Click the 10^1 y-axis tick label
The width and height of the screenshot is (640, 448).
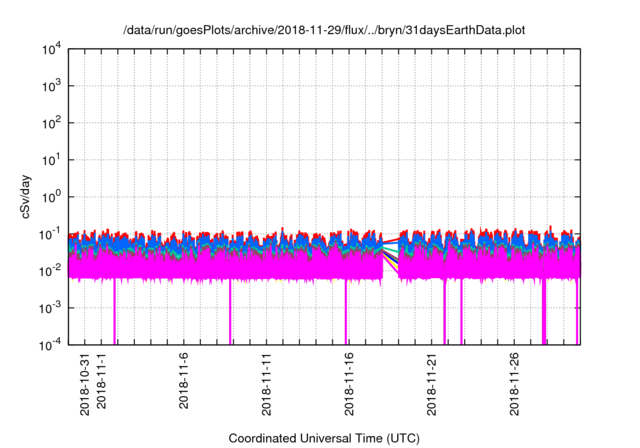point(51,160)
